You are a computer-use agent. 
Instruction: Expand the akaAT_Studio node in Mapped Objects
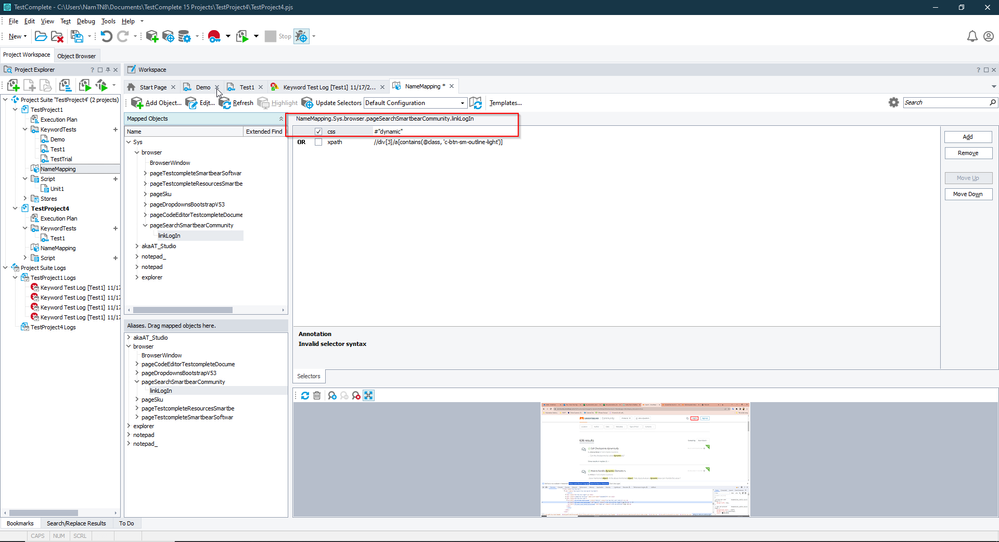[x=137, y=246]
